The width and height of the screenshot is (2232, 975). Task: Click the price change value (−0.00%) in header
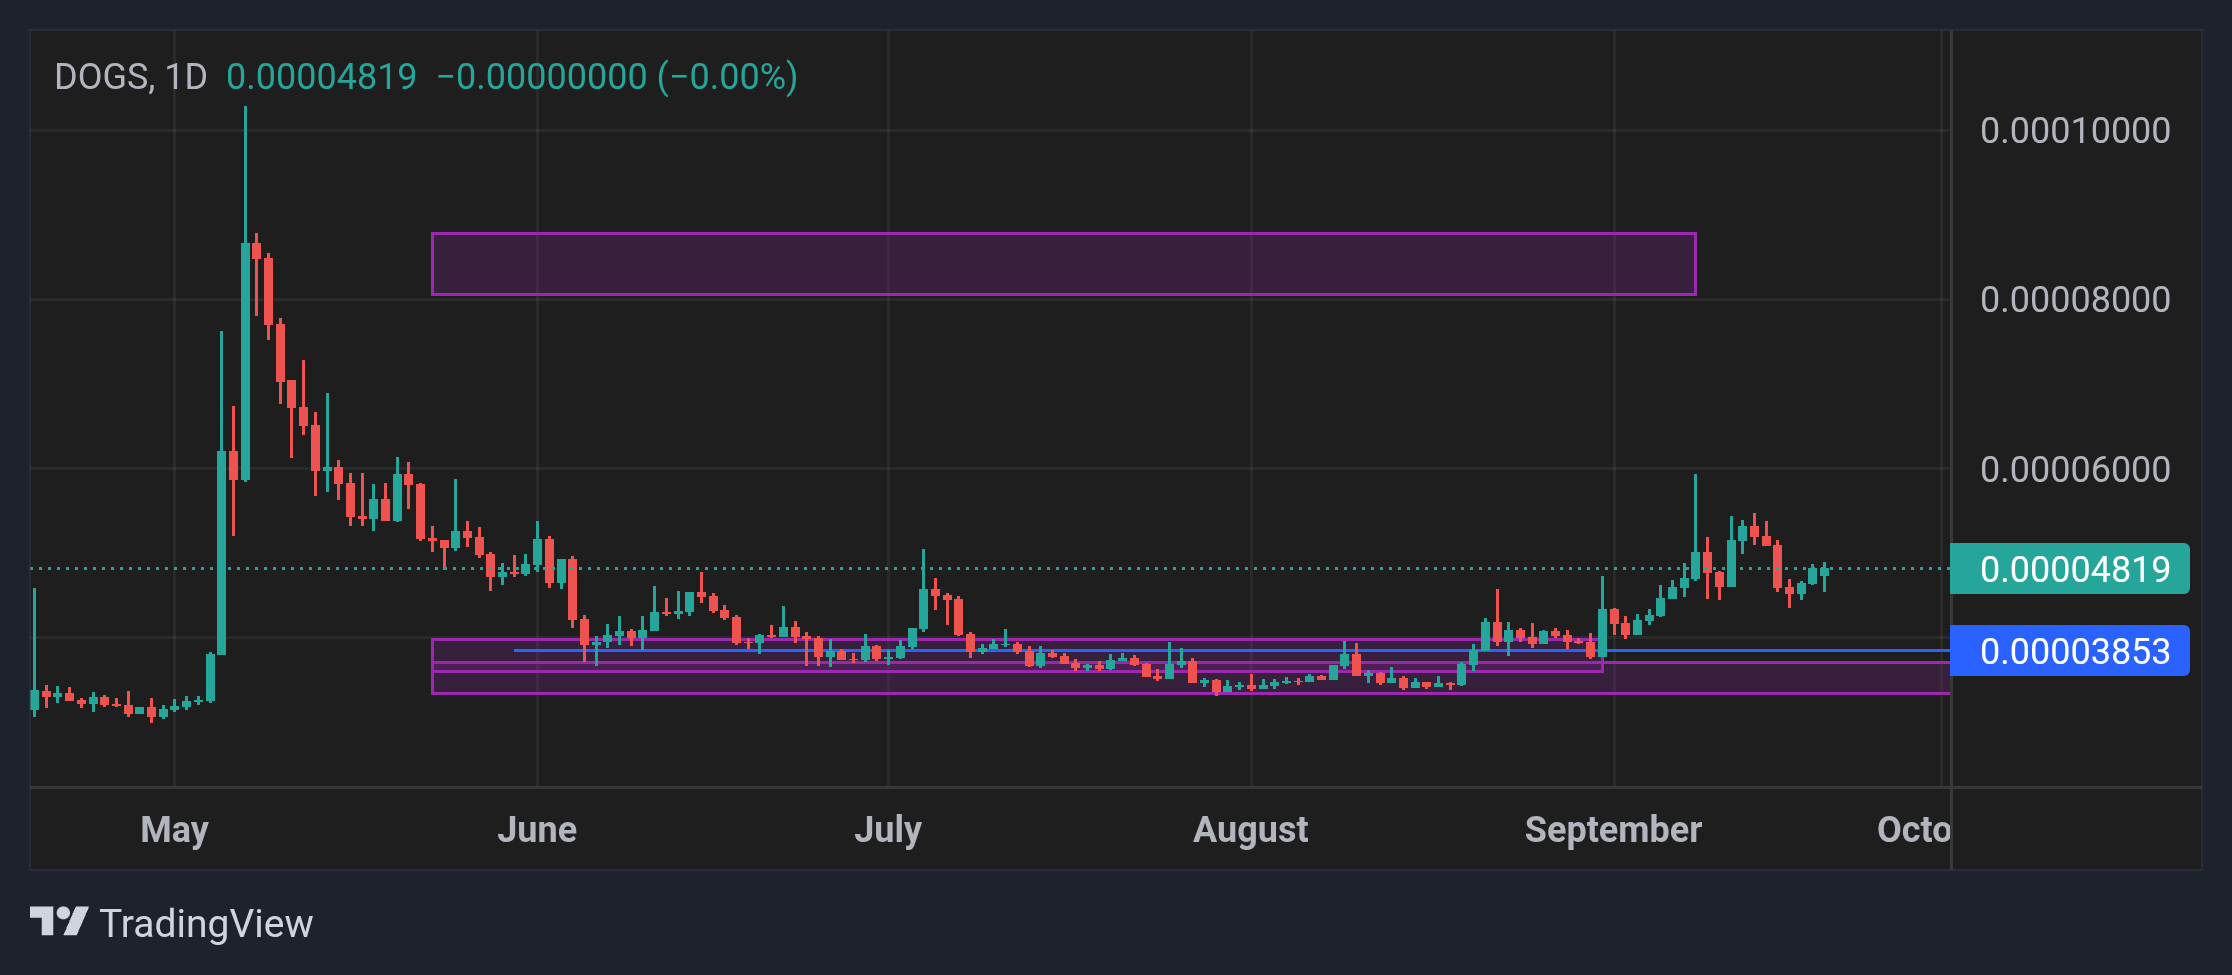point(727,77)
